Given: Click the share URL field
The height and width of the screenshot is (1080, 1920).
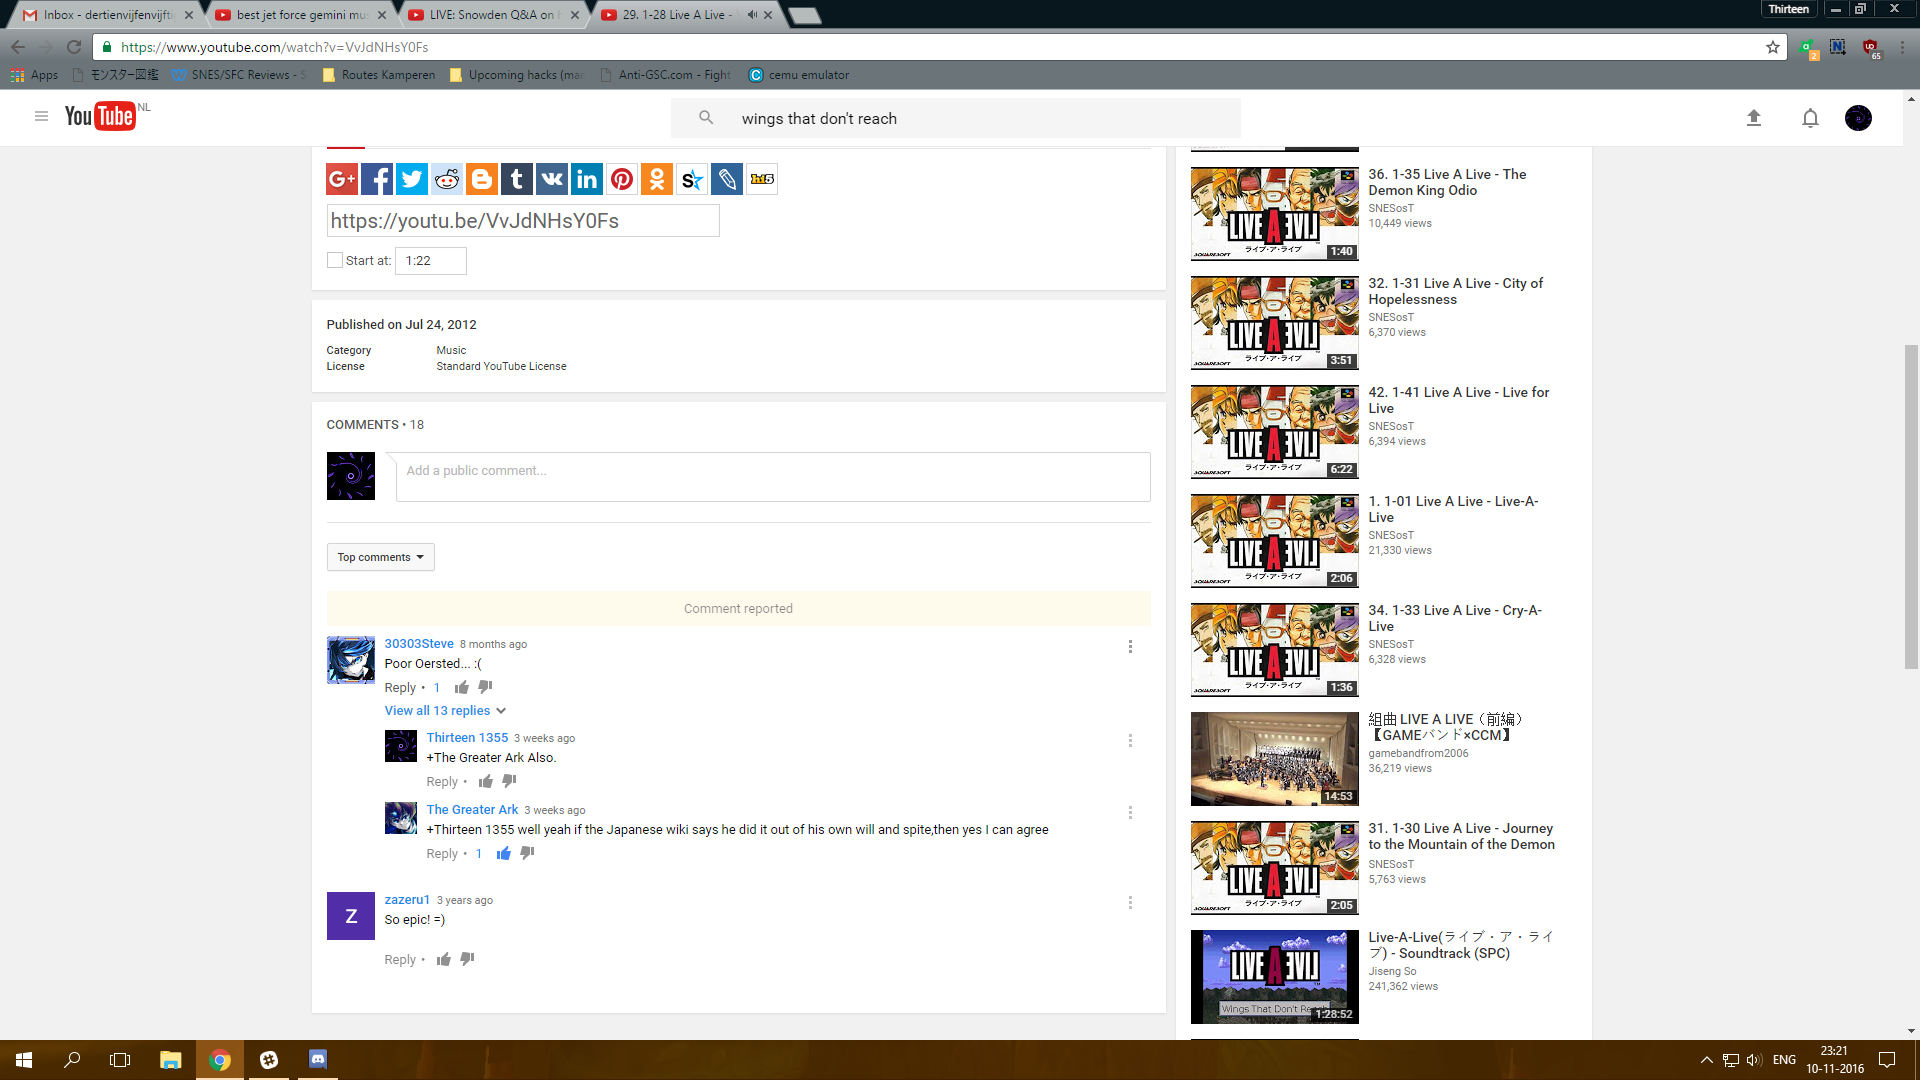Looking at the screenshot, I should pyautogui.click(x=523, y=221).
